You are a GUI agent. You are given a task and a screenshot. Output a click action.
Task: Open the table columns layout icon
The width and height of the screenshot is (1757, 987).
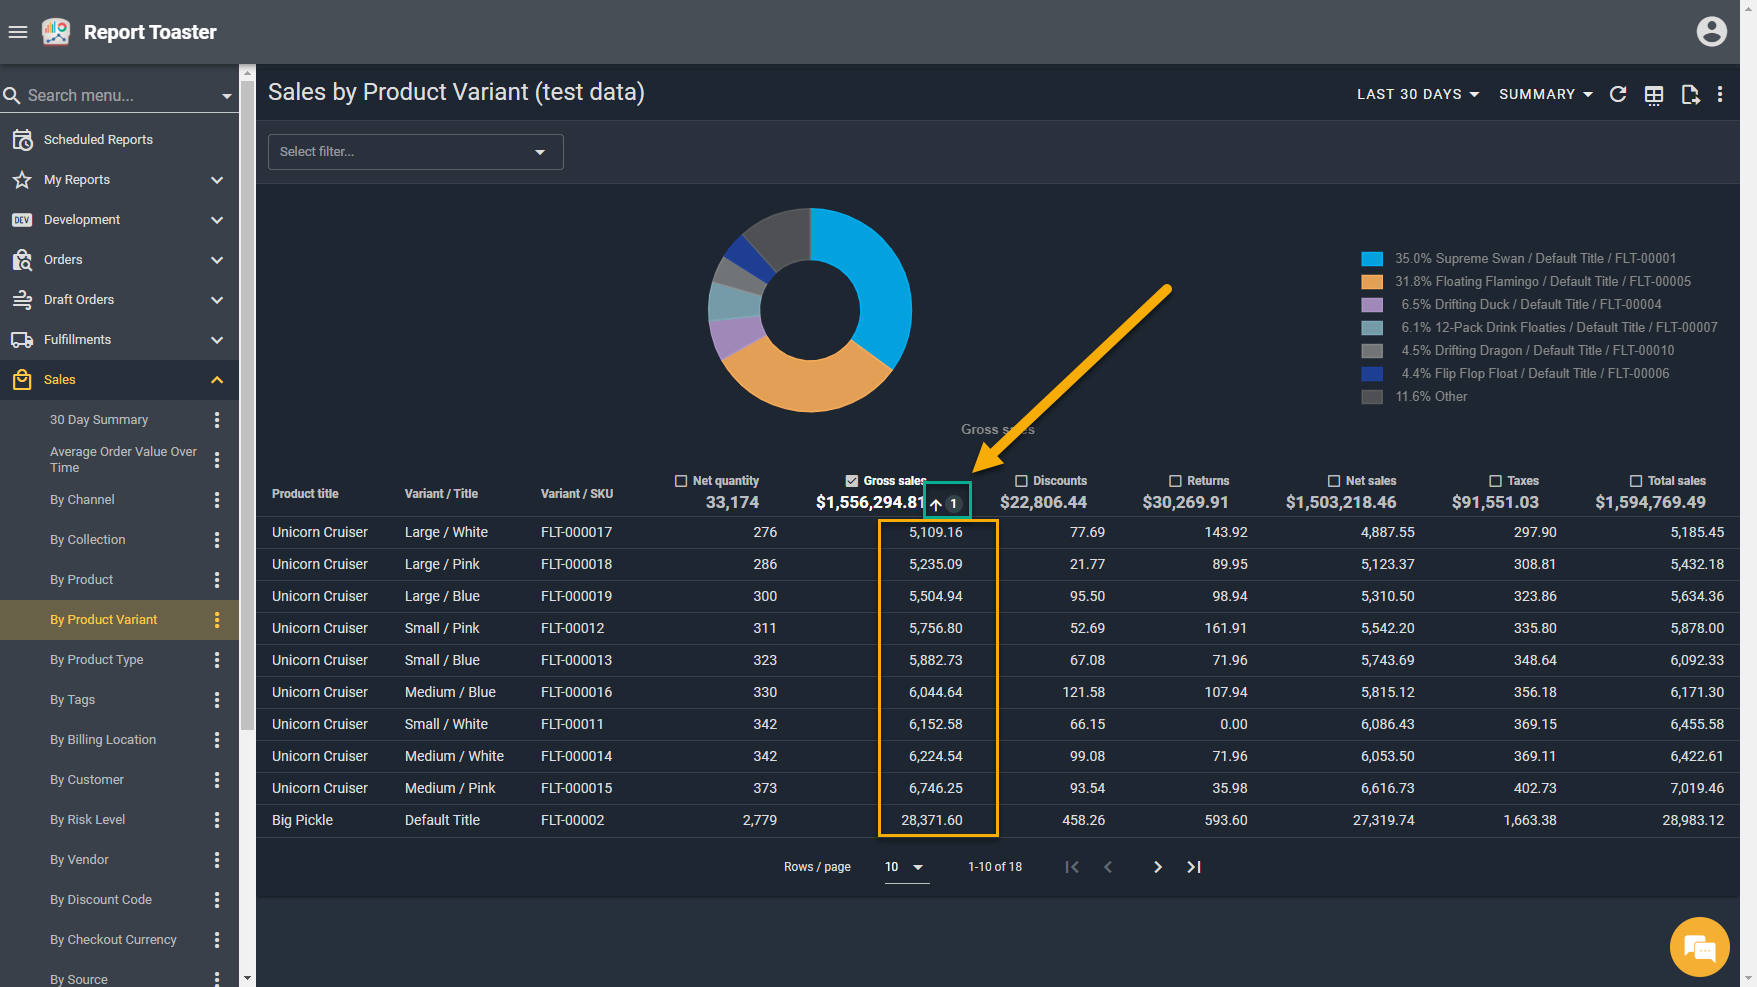coord(1654,94)
